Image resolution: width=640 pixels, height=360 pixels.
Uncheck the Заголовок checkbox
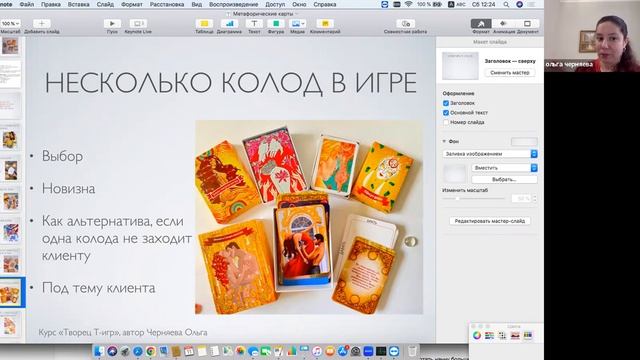point(446,103)
